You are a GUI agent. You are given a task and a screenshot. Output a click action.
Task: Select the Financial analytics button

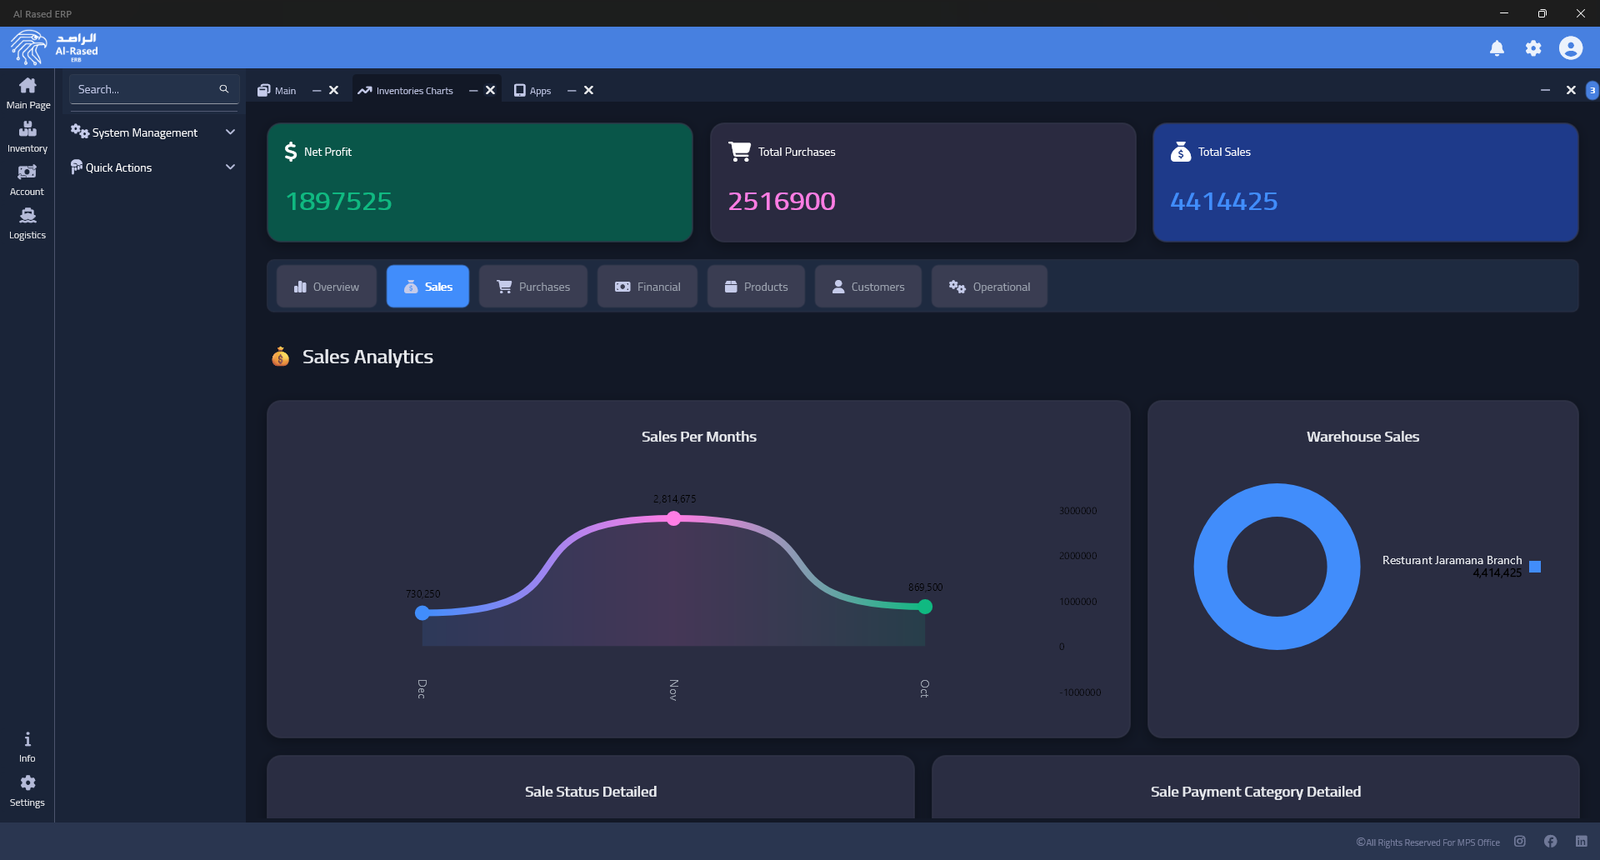coord(647,287)
